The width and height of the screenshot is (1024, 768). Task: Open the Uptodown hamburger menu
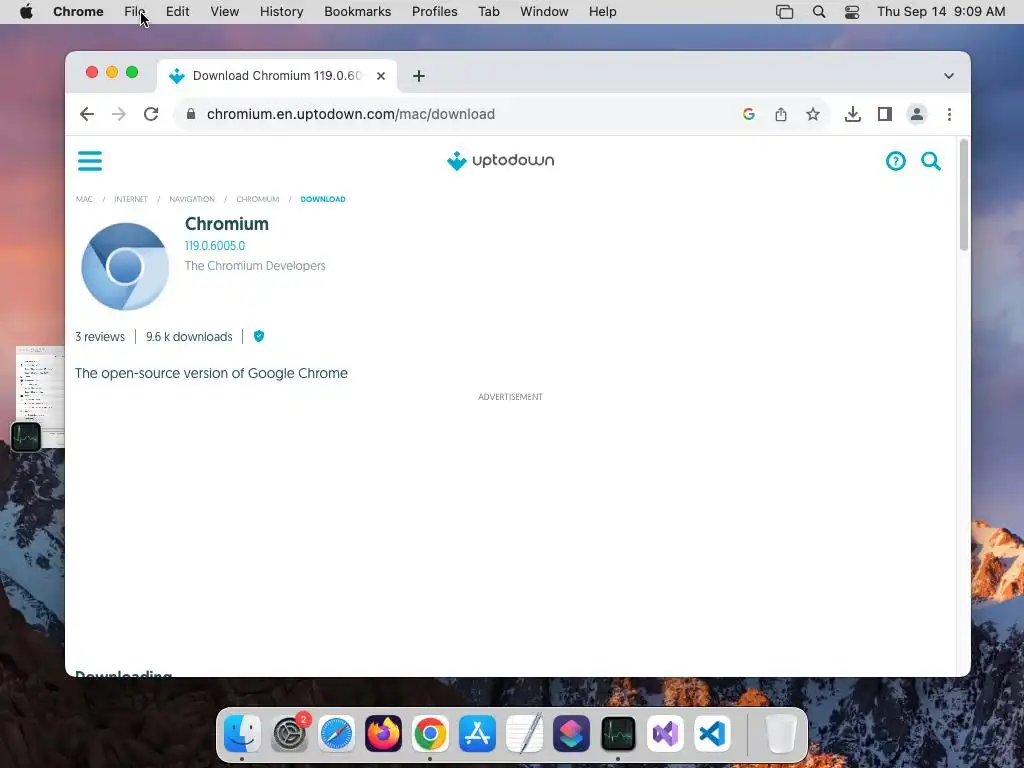coord(89,161)
